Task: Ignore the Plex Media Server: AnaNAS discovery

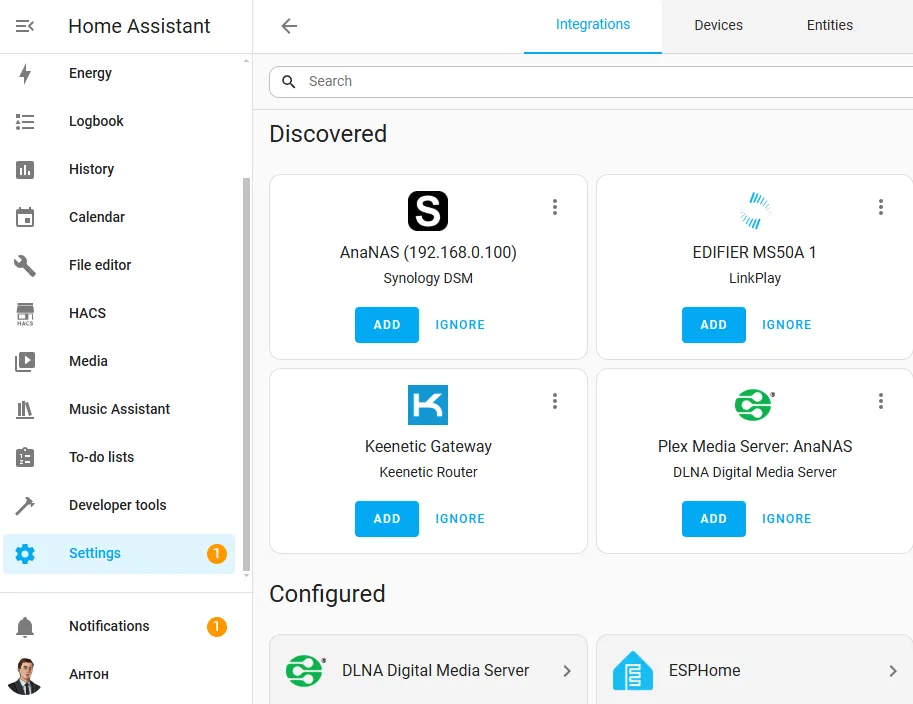Action: click(787, 519)
